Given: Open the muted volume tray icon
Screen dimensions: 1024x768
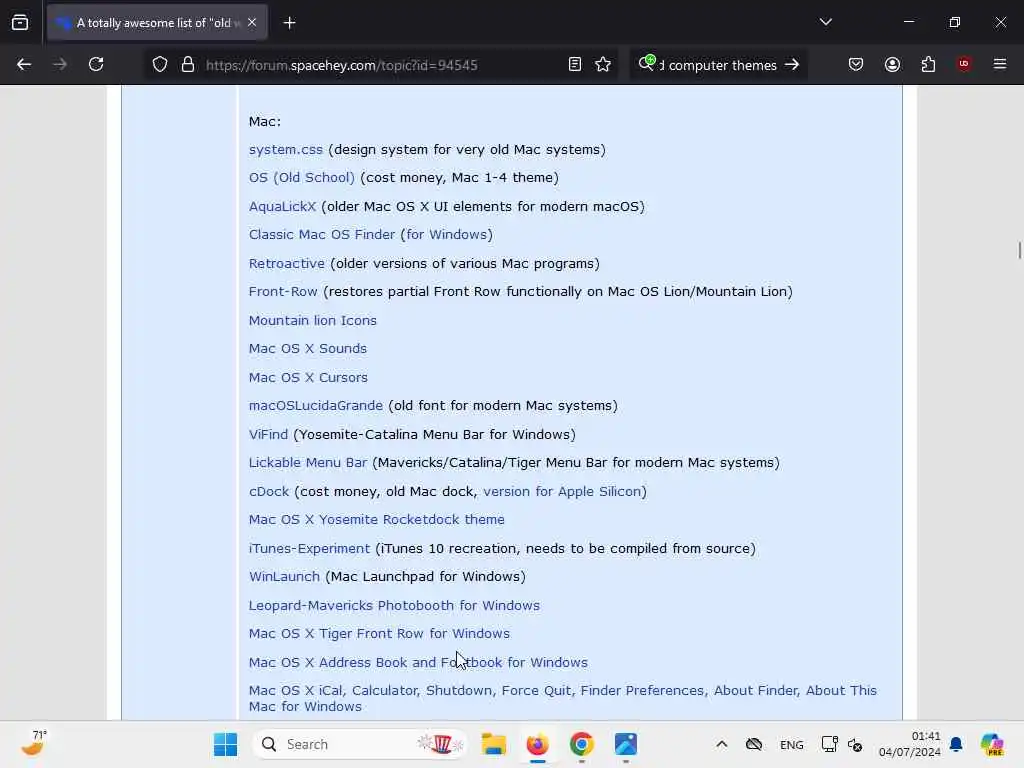Looking at the screenshot, I should pyautogui.click(x=855, y=744).
